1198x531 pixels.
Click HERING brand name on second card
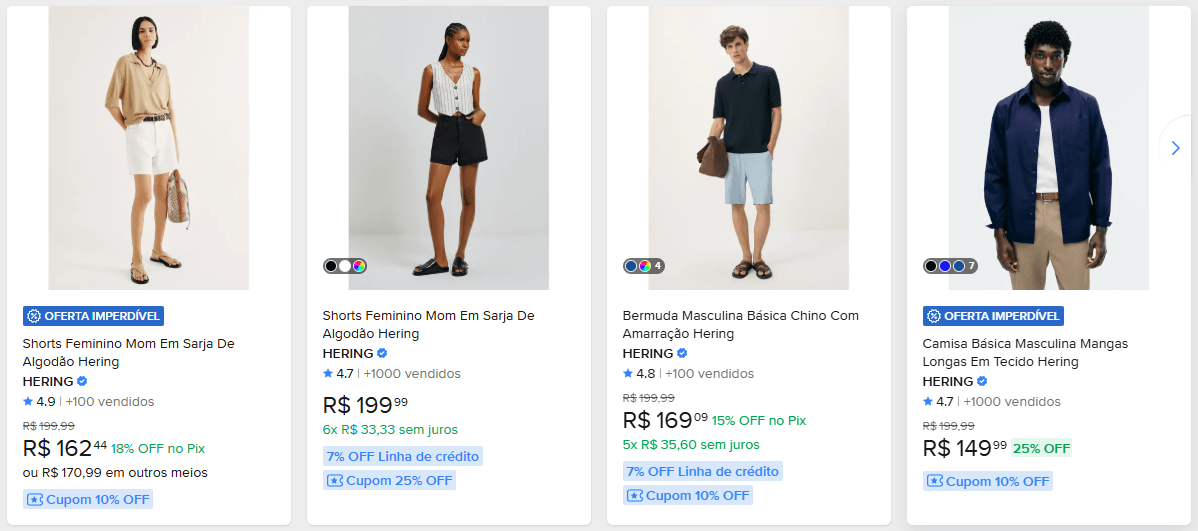[x=347, y=354]
